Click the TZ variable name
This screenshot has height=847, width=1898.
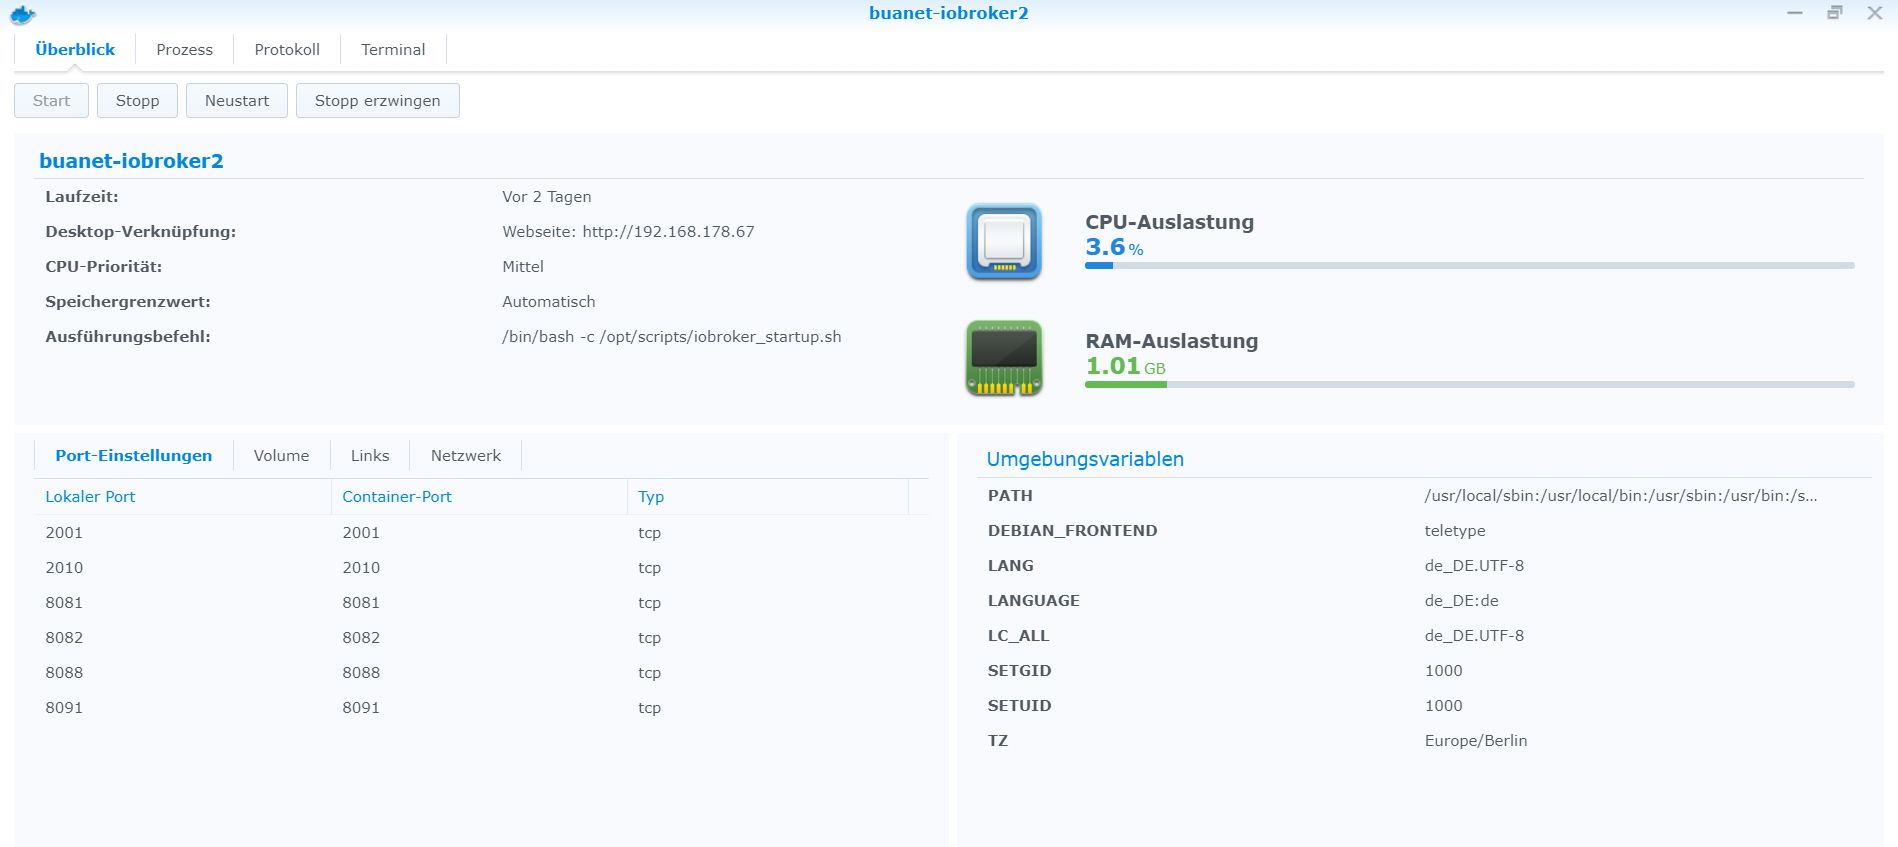pyautogui.click(x=997, y=740)
